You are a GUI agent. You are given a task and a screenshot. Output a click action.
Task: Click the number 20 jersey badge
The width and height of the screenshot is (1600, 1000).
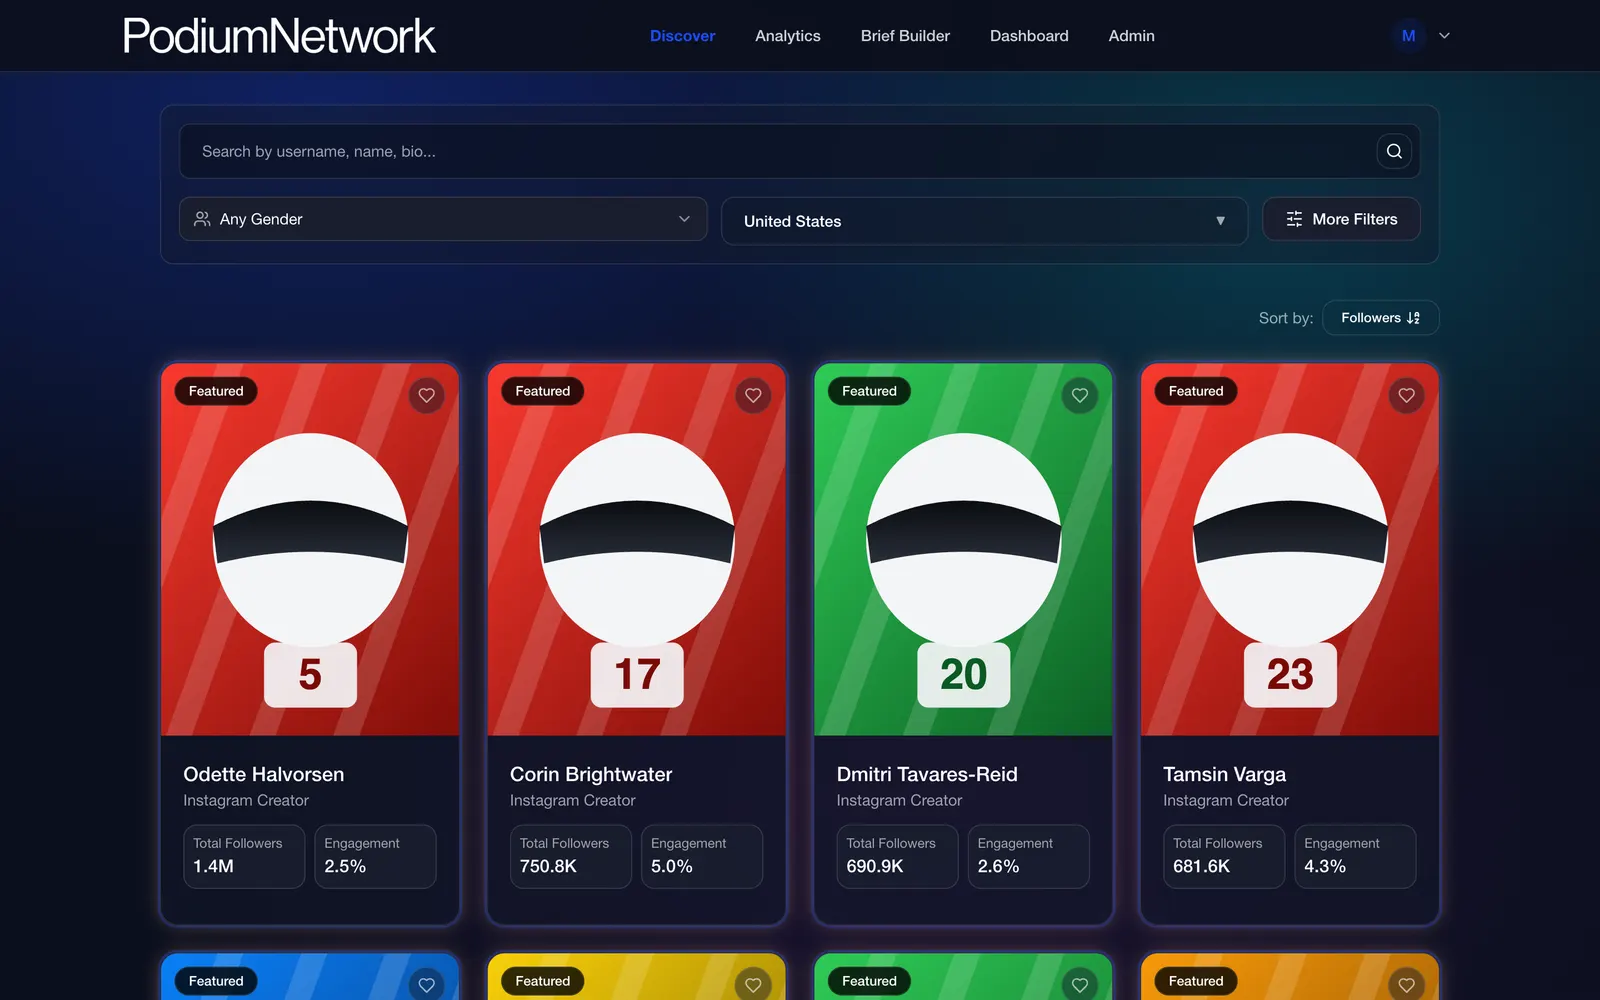coord(964,675)
